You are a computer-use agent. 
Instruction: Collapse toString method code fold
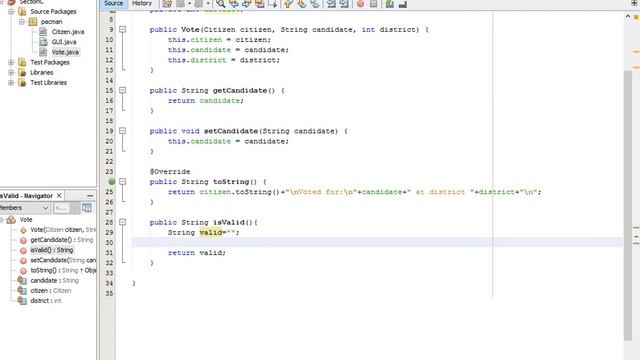click(x=122, y=182)
